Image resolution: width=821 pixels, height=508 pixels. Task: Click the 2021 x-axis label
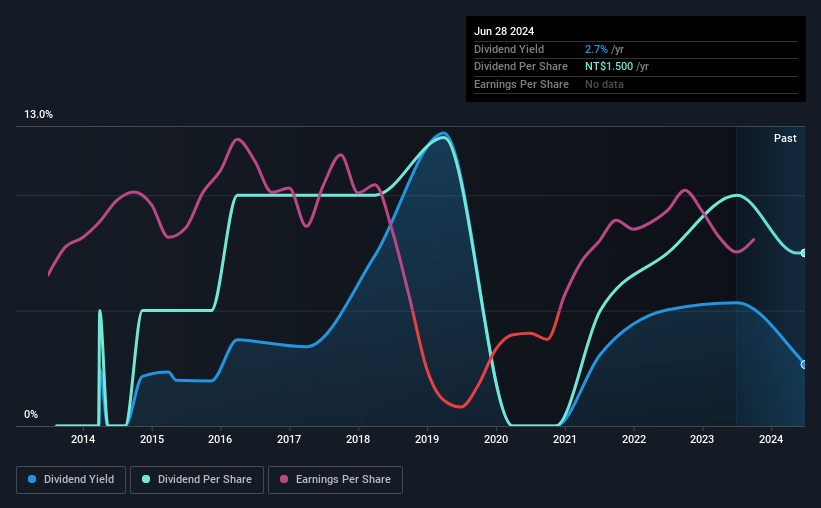point(565,439)
